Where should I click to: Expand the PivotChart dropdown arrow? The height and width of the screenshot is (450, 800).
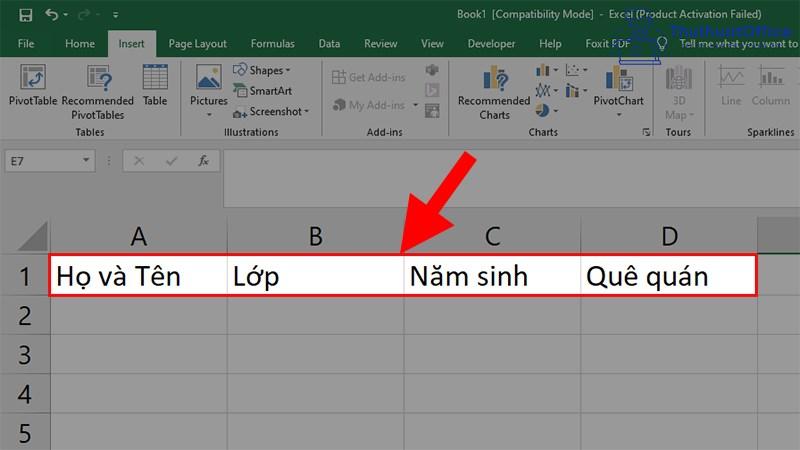[618, 115]
